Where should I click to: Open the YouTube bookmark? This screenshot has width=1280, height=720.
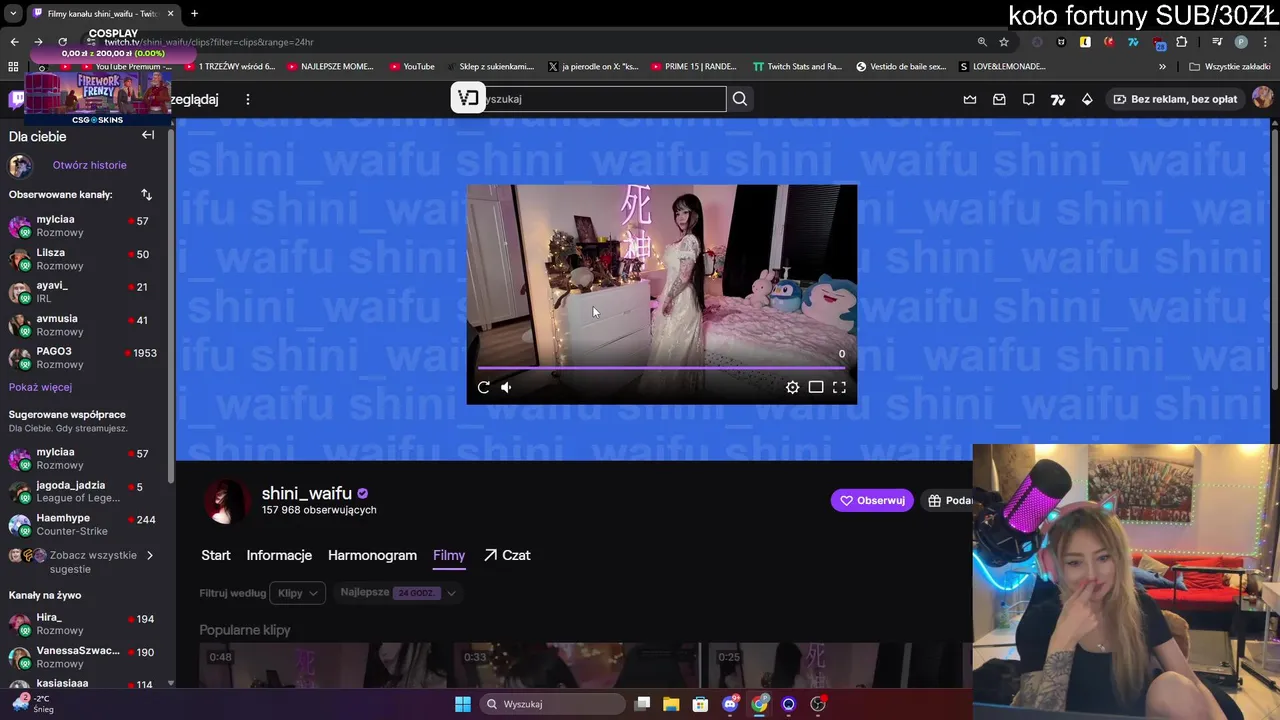pyautogui.click(x=410, y=67)
